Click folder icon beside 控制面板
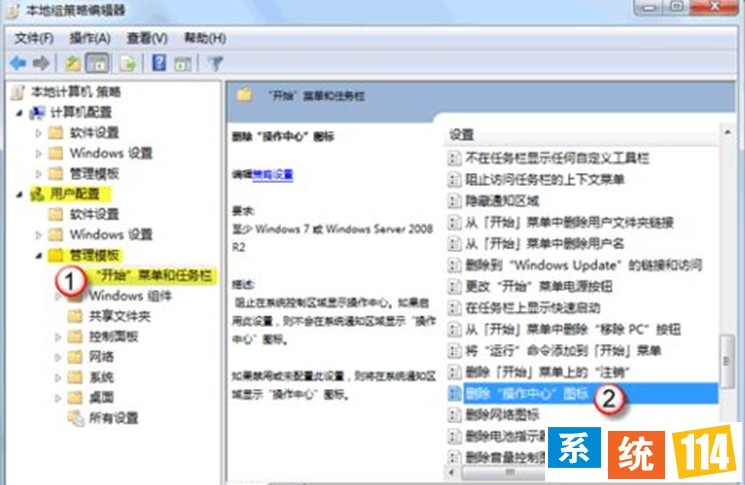The width and height of the screenshot is (745, 485). click(x=75, y=336)
